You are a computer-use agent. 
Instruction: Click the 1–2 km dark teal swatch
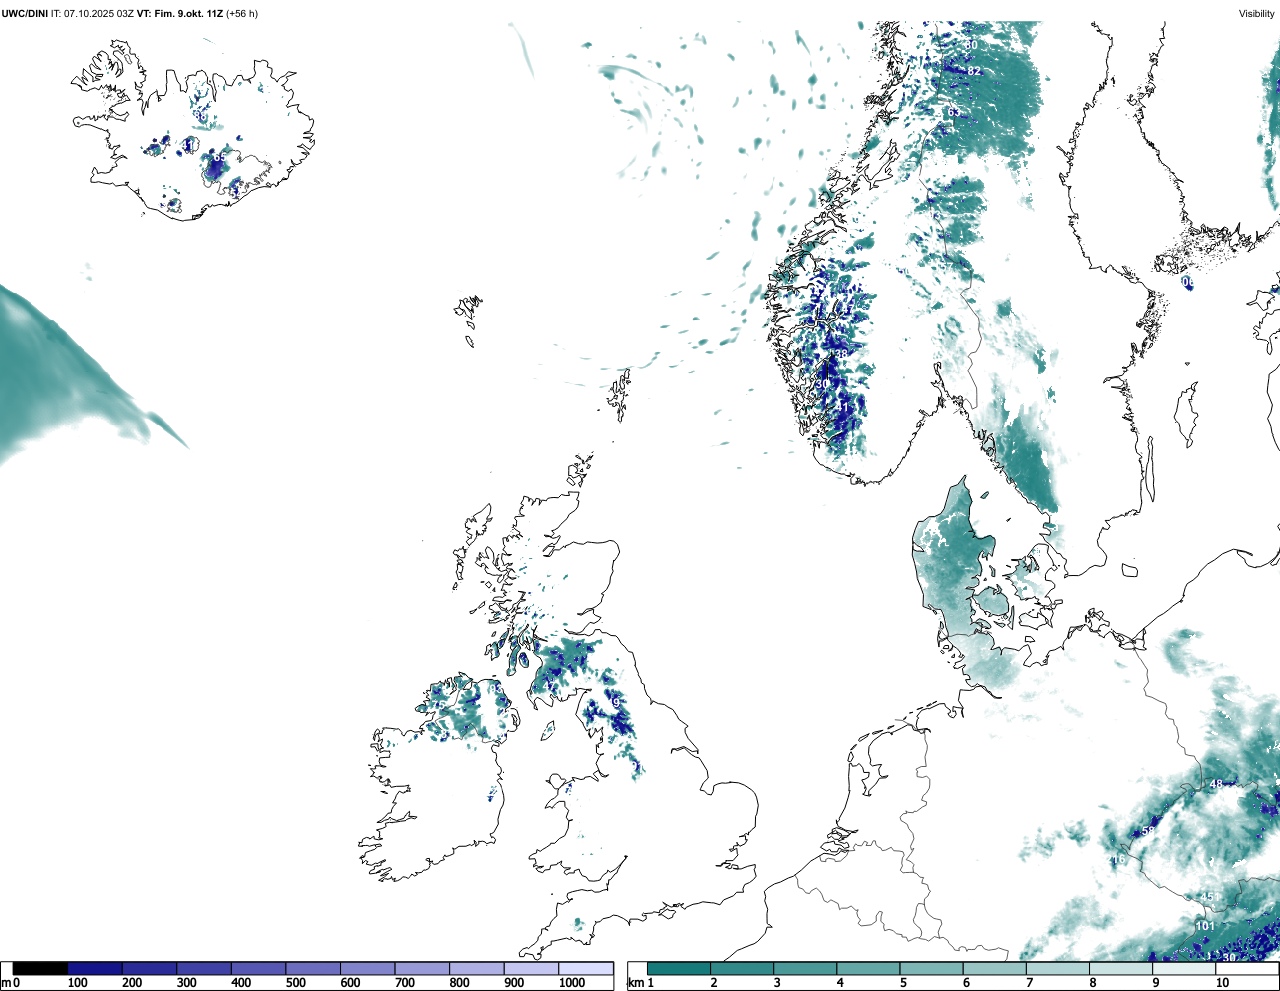pos(679,968)
